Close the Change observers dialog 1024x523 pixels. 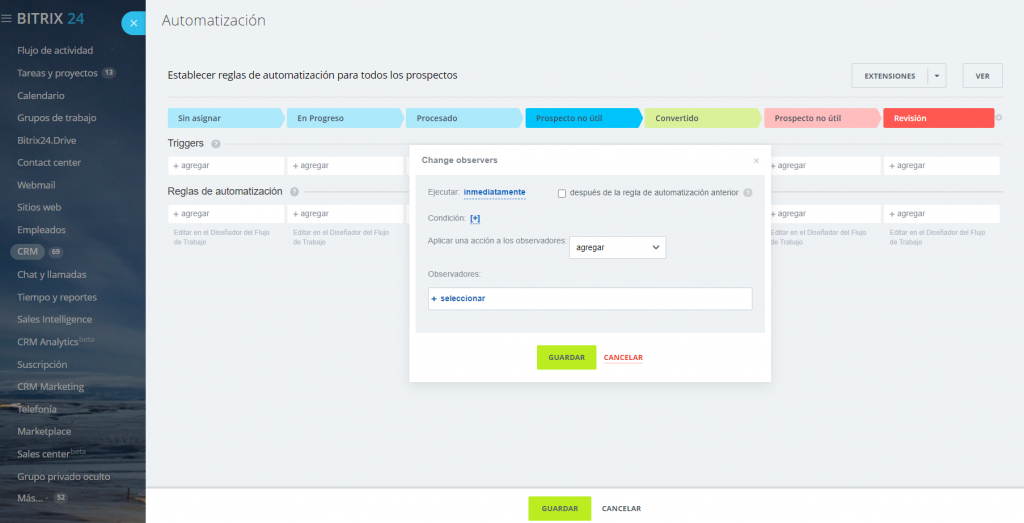pos(756,160)
